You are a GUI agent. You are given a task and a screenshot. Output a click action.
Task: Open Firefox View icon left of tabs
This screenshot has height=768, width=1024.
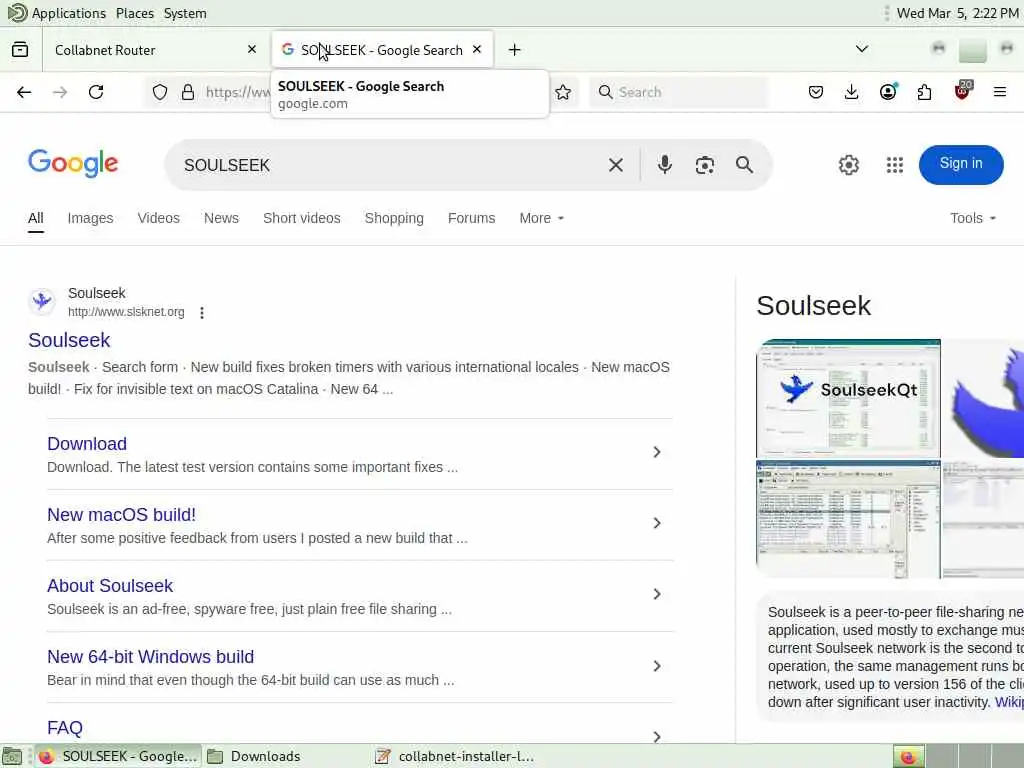pyautogui.click(x=20, y=50)
